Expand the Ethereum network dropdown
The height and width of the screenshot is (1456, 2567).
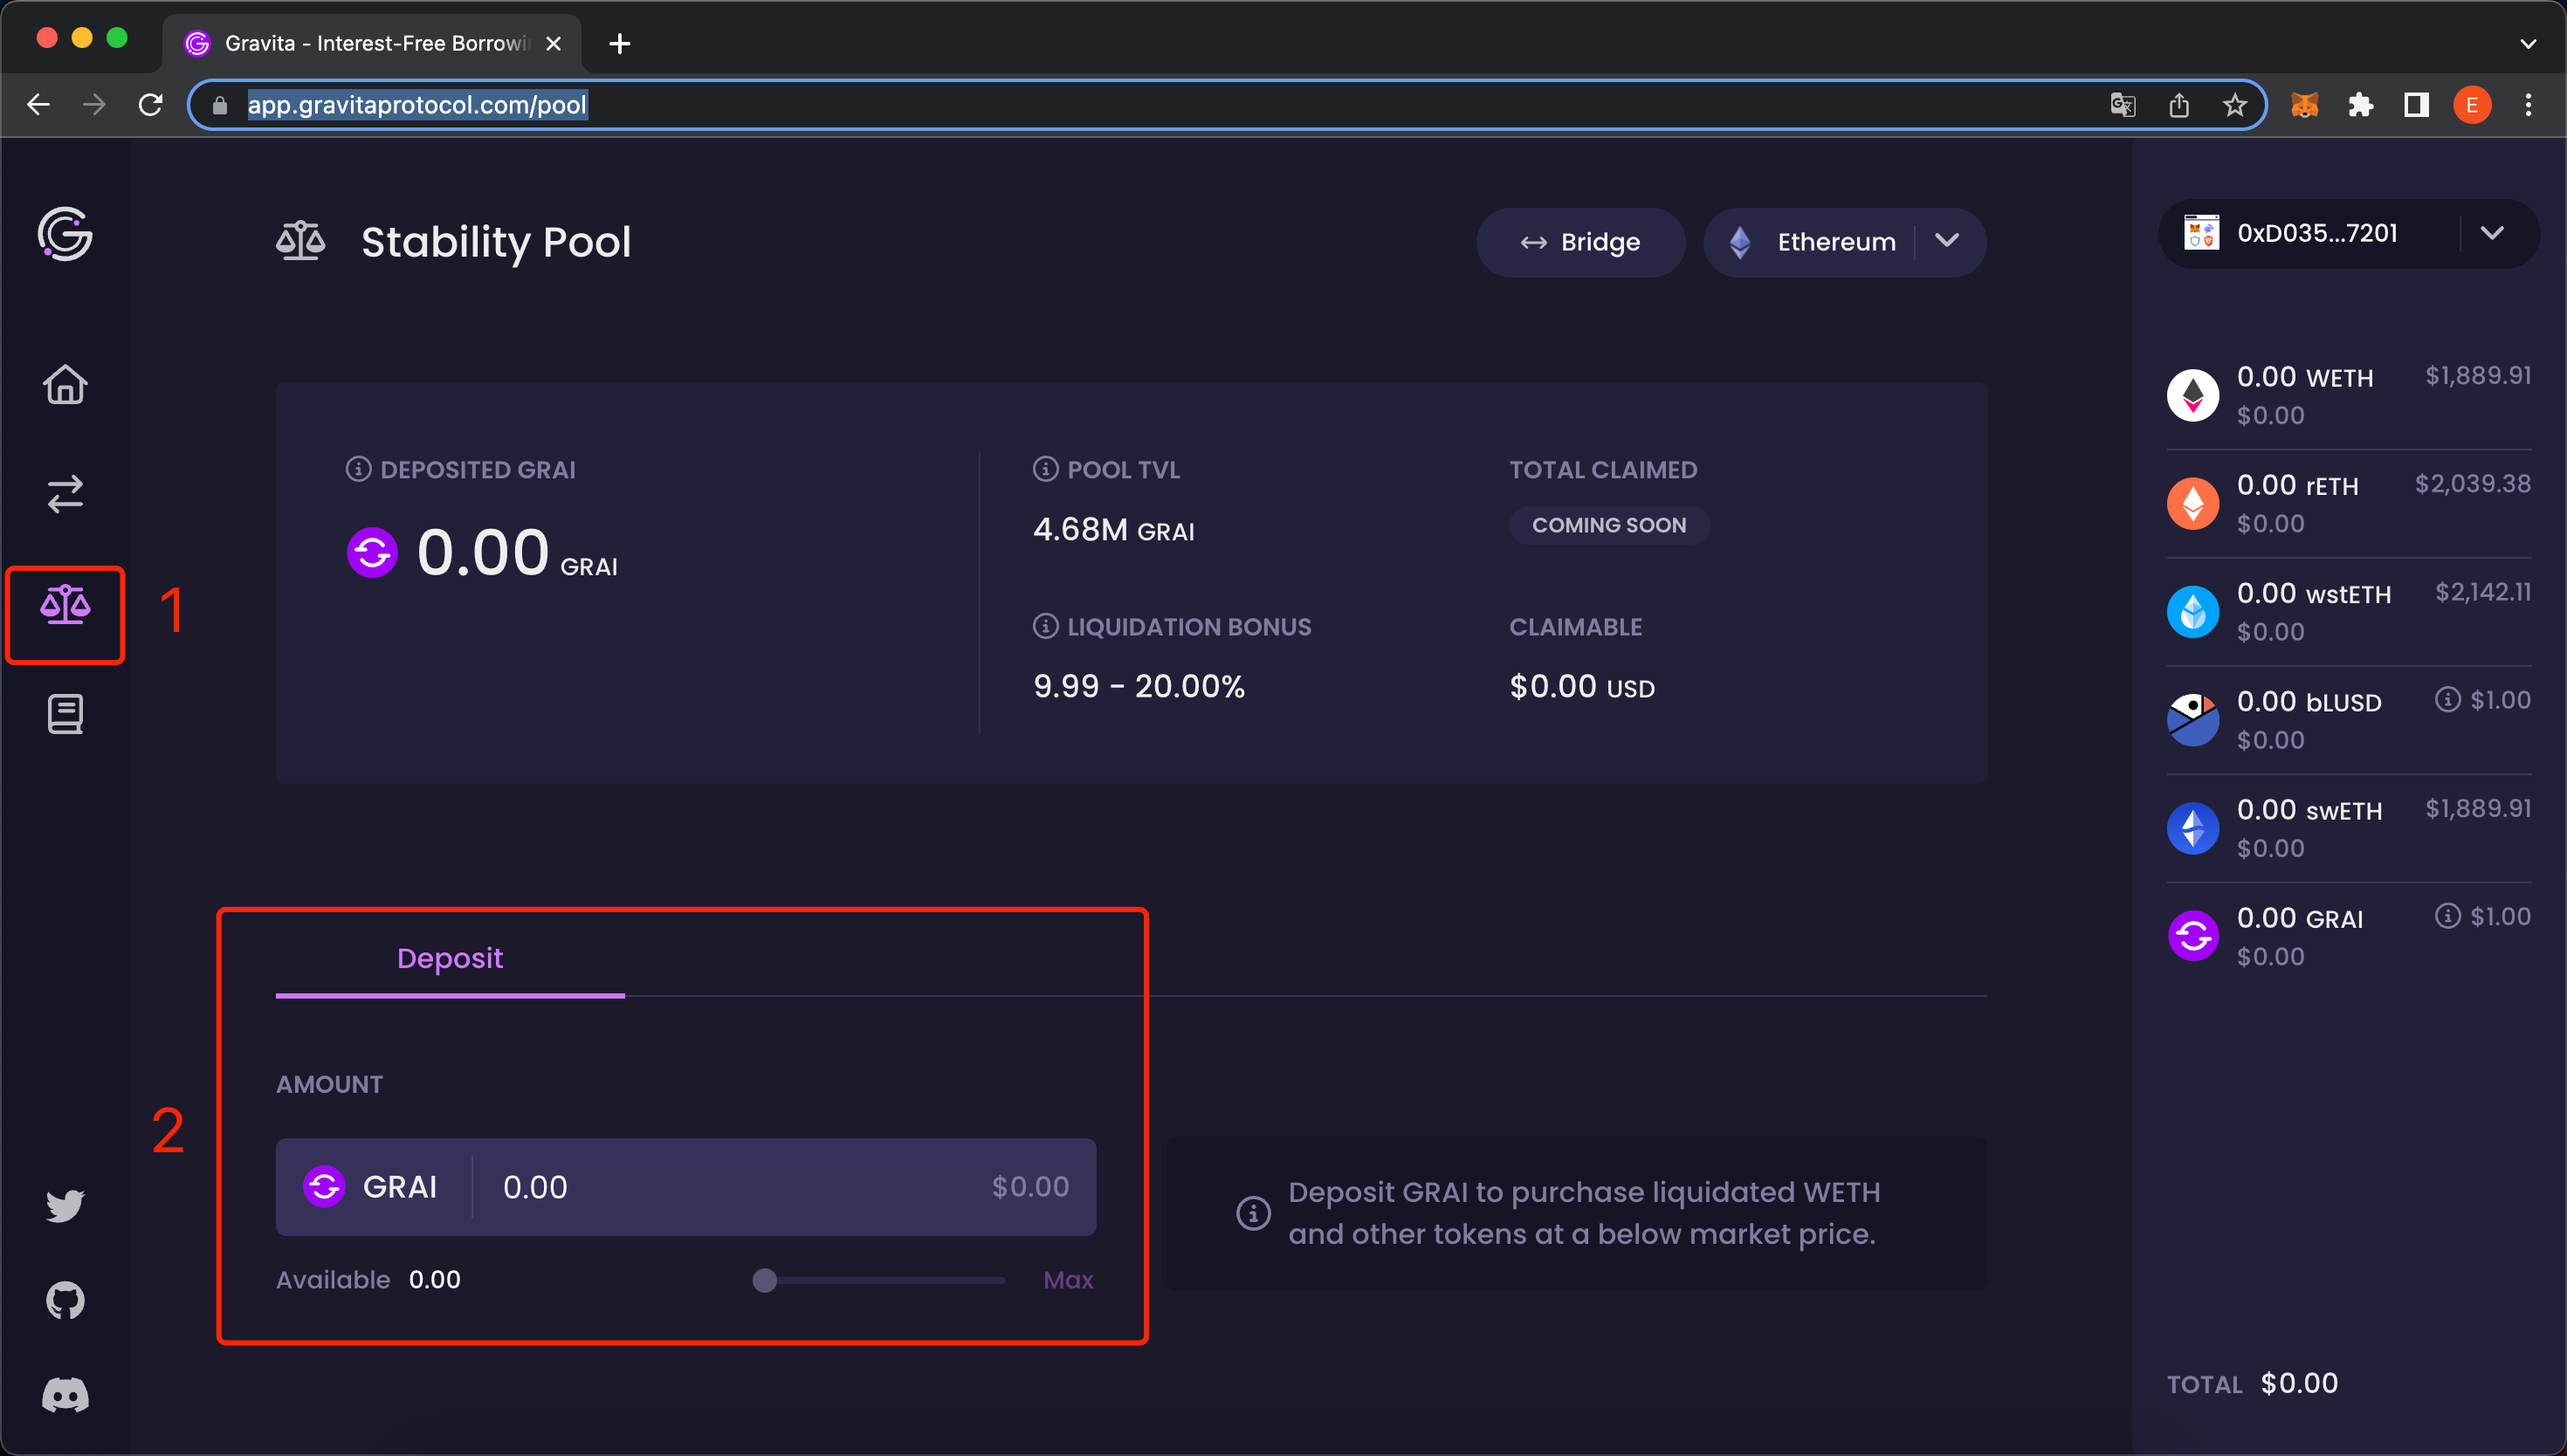pyautogui.click(x=1946, y=241)
